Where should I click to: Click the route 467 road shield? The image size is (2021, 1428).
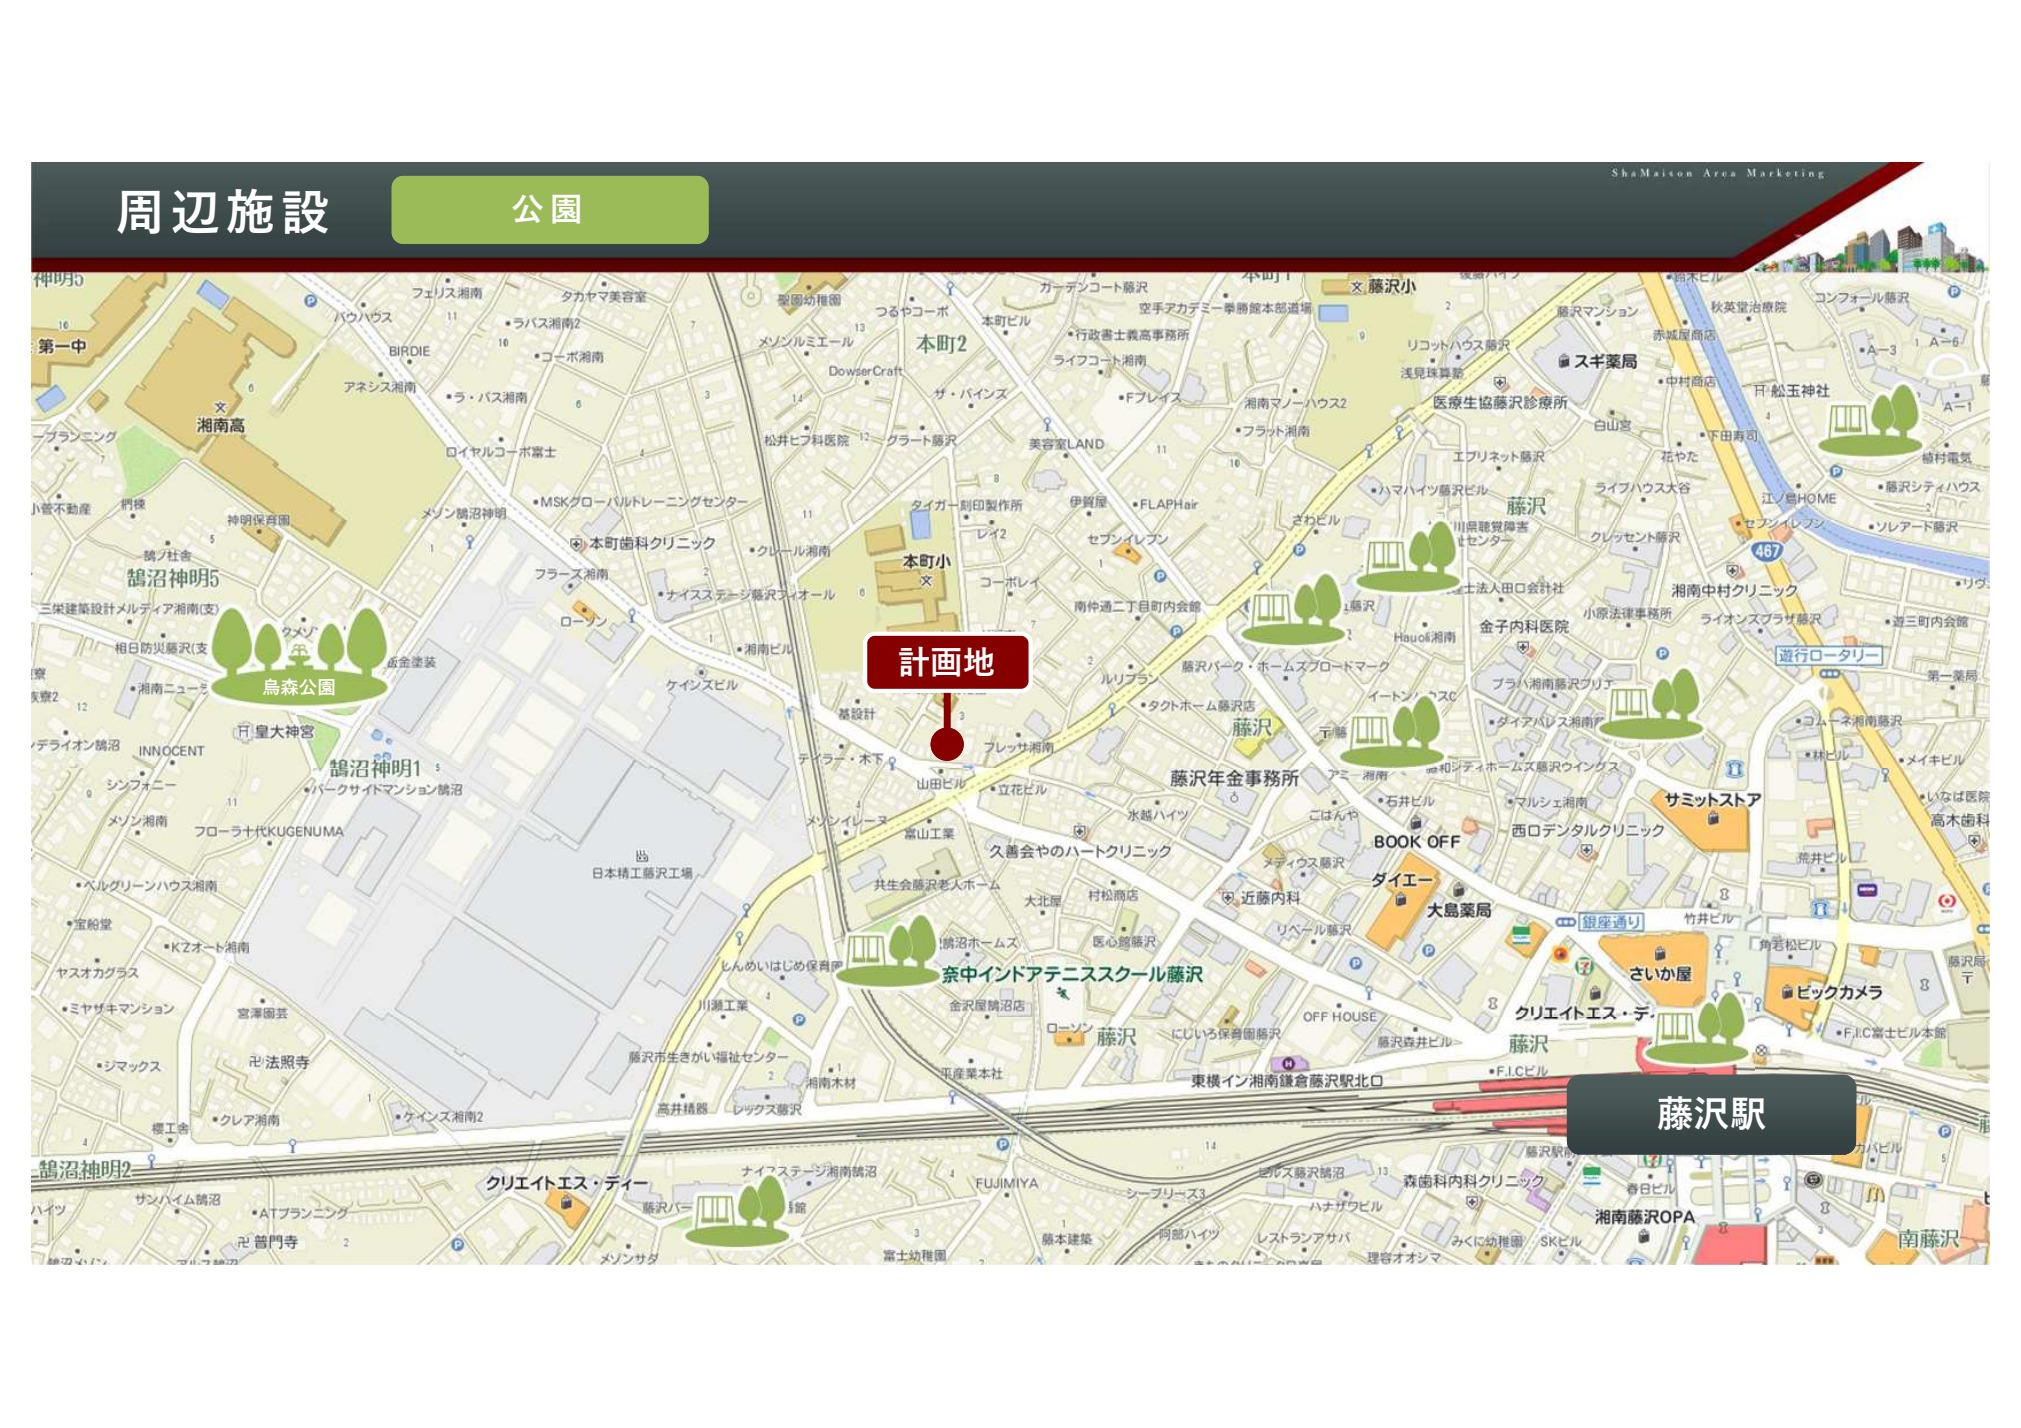click(x=1766, y=551)
